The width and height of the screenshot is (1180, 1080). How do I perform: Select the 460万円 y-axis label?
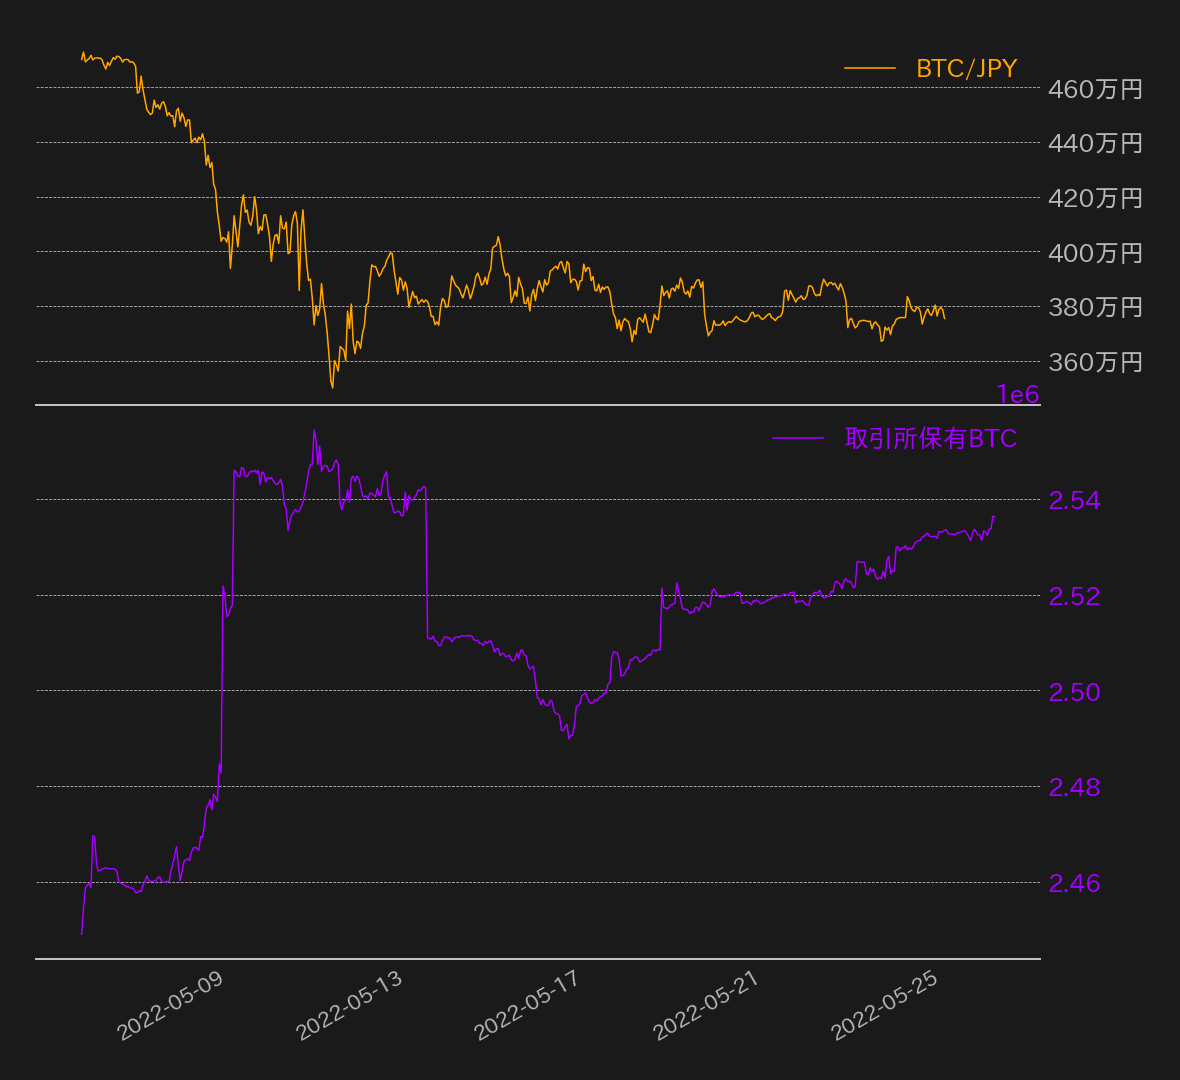click(1095, 89)
